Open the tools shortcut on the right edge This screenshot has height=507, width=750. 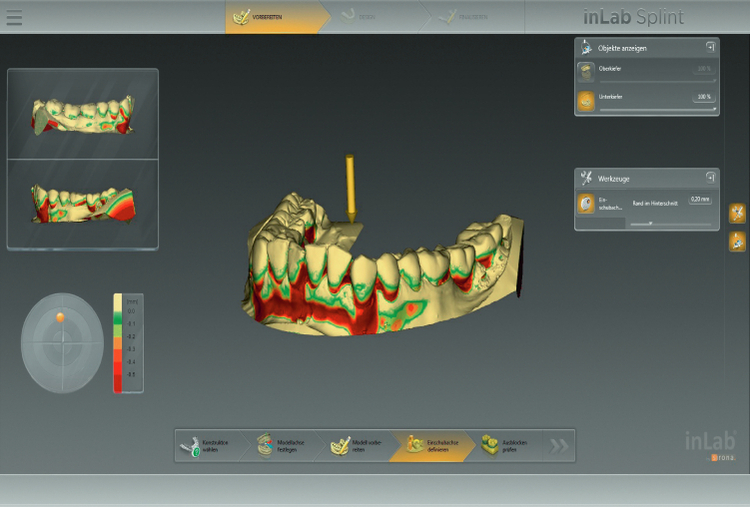click(x=738, y=212)
